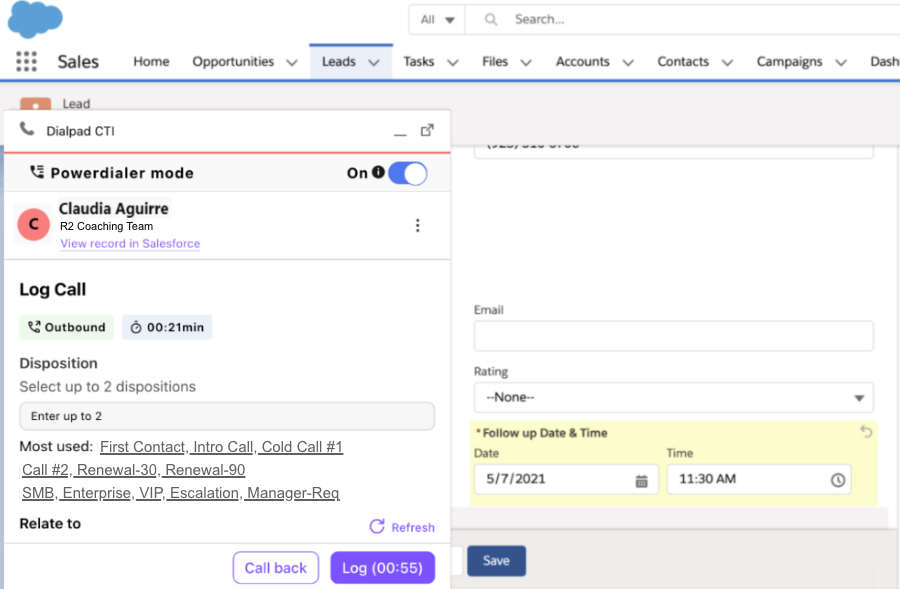Open the calendar date picker icon
The image size is (900, 589).
[x=642, y=481]
